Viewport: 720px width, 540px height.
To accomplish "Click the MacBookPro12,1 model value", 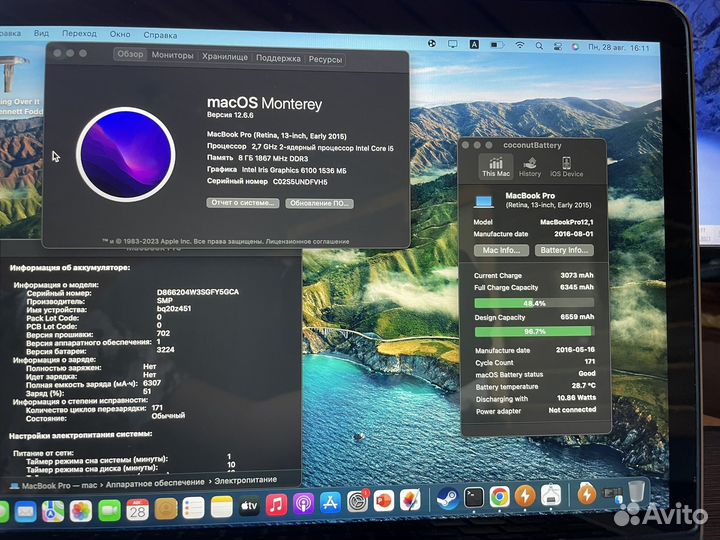I will point(567,222).
